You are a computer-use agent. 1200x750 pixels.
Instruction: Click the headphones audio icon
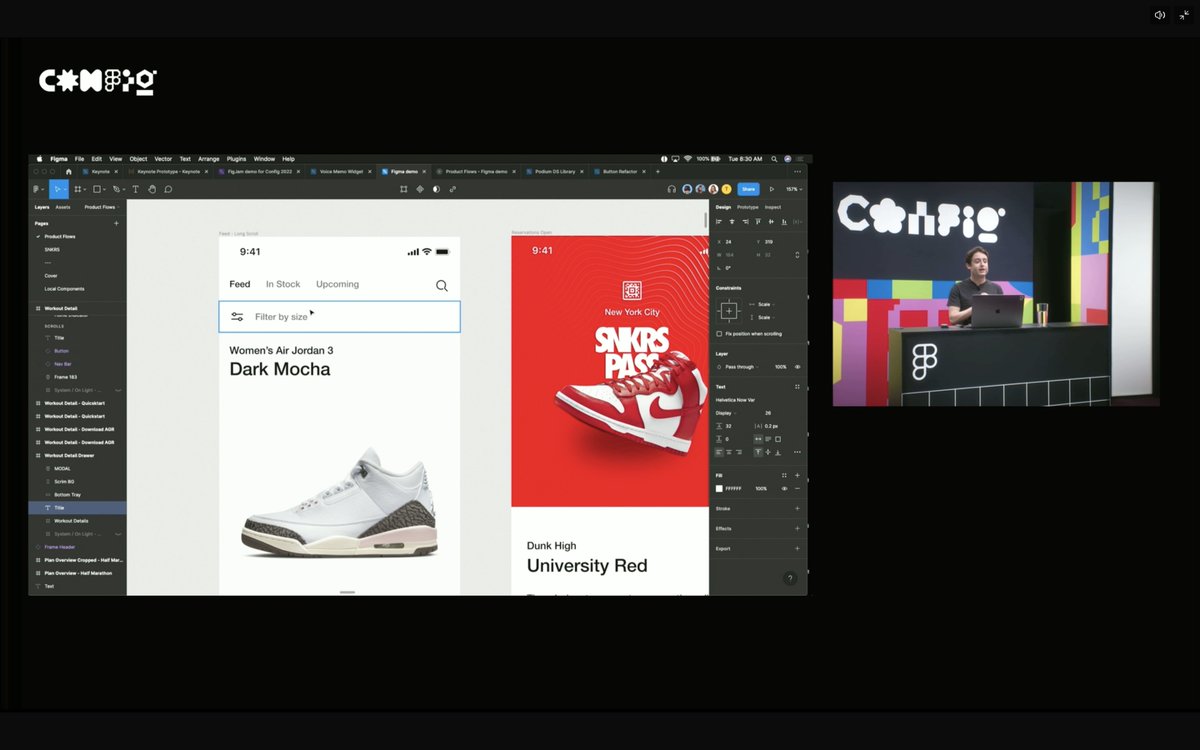(x=672, y=189)
